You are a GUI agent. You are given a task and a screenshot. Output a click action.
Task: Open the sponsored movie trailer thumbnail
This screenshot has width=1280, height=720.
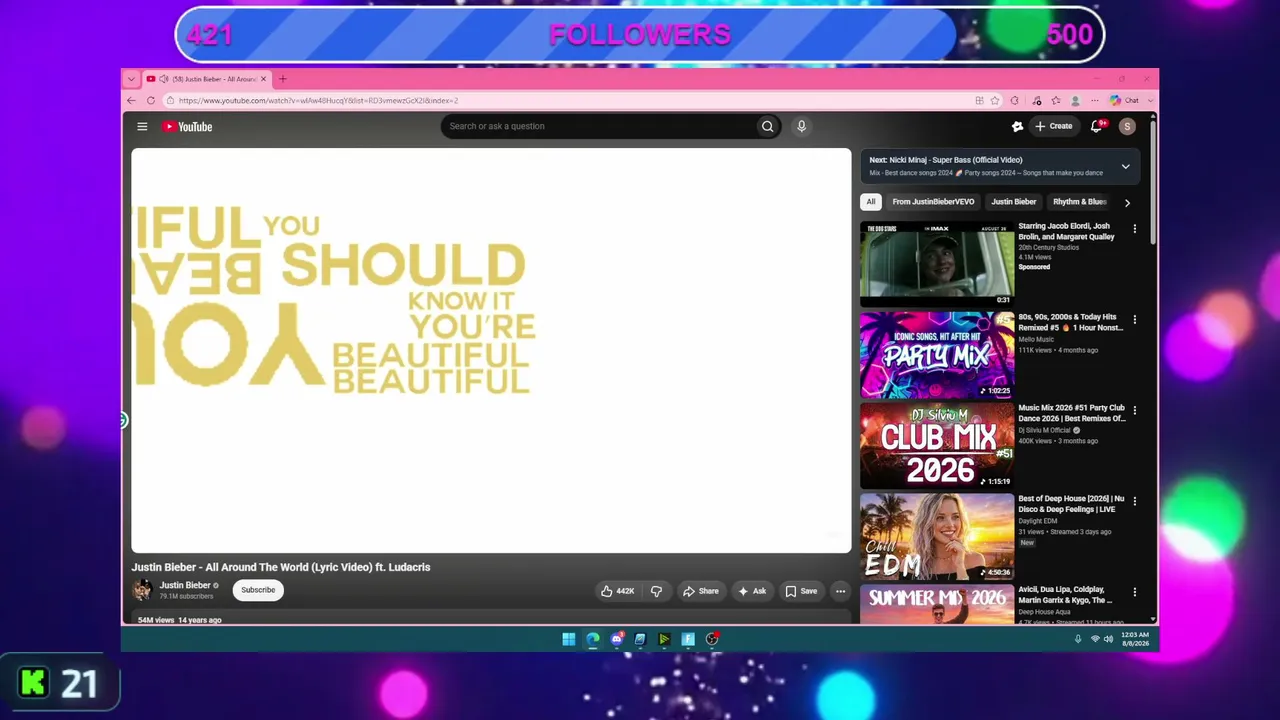click(937, 263)
